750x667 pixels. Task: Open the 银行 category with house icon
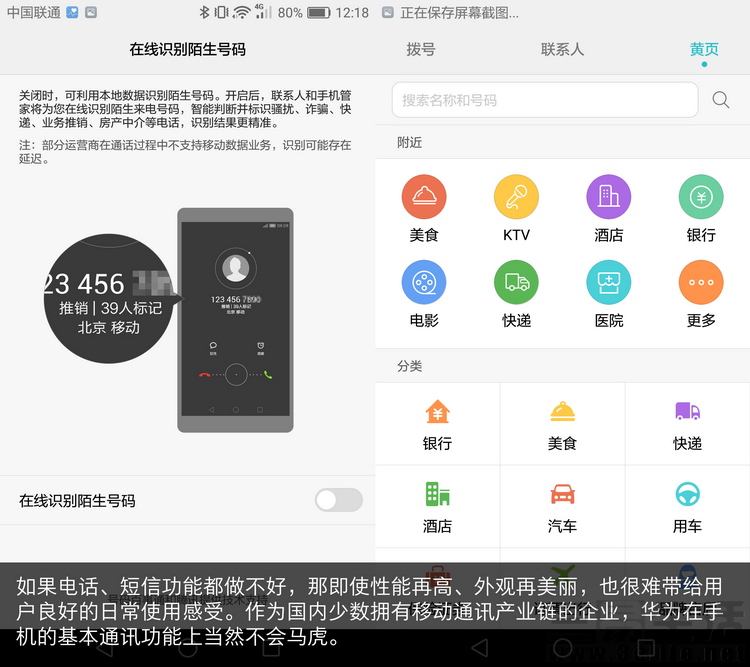click(437, 424)
